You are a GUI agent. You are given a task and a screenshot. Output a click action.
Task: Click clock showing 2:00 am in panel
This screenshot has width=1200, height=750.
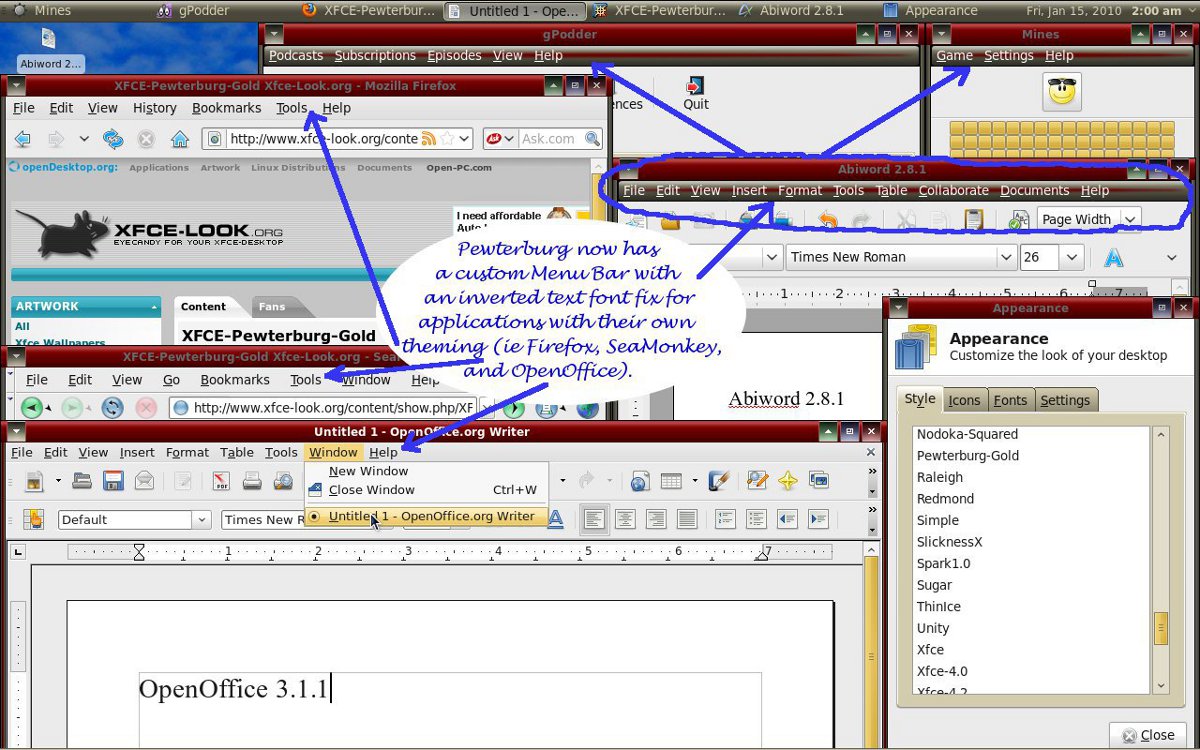coord(1156,11)
